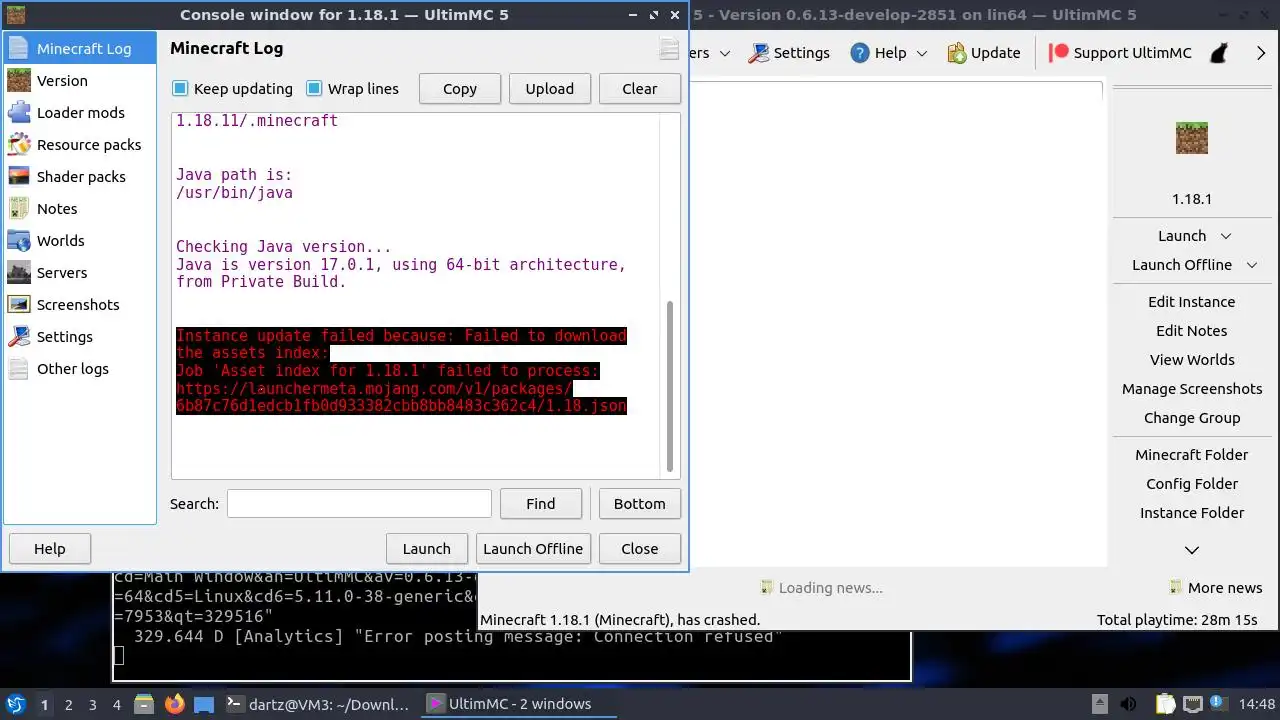The image size is (1280, 720).
Task: Click Launch button in console window
Action: (x=427, y=548)
